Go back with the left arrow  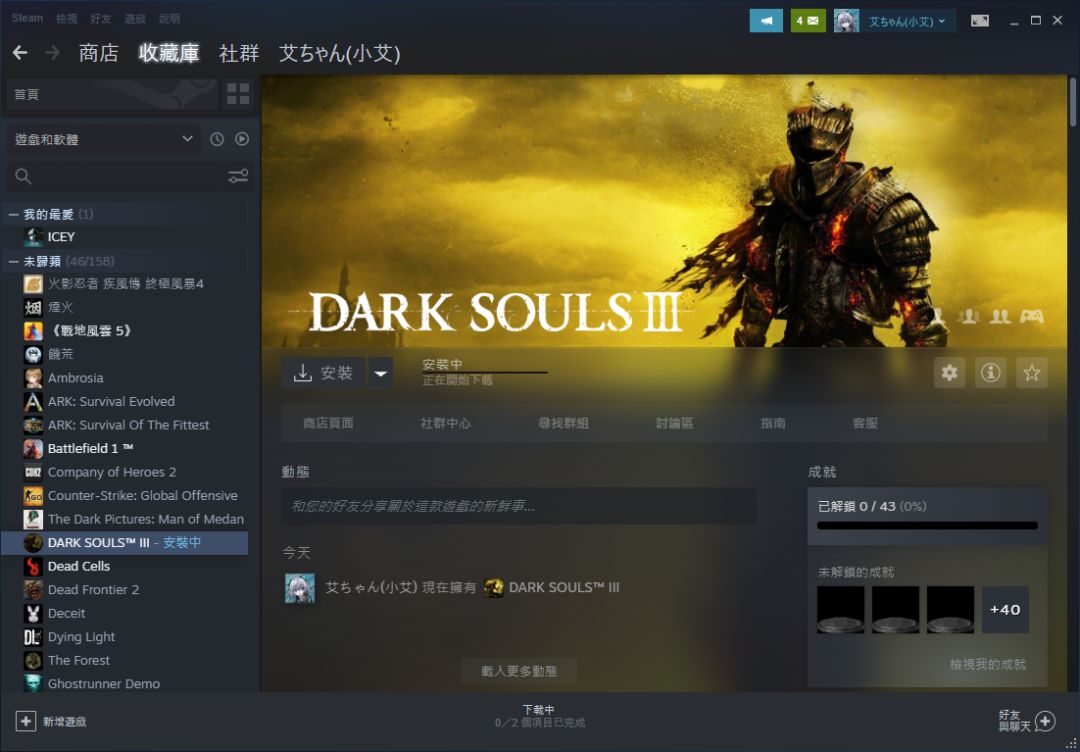[20, 52]
